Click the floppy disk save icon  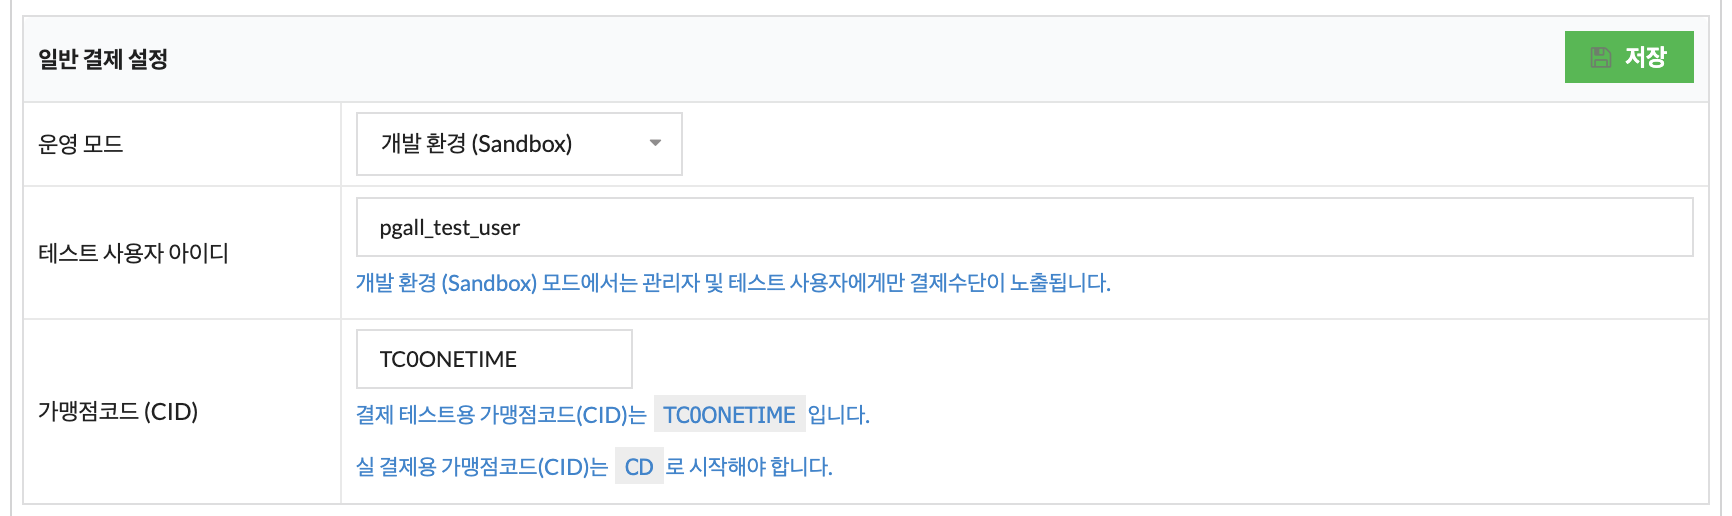point(1601,57)
